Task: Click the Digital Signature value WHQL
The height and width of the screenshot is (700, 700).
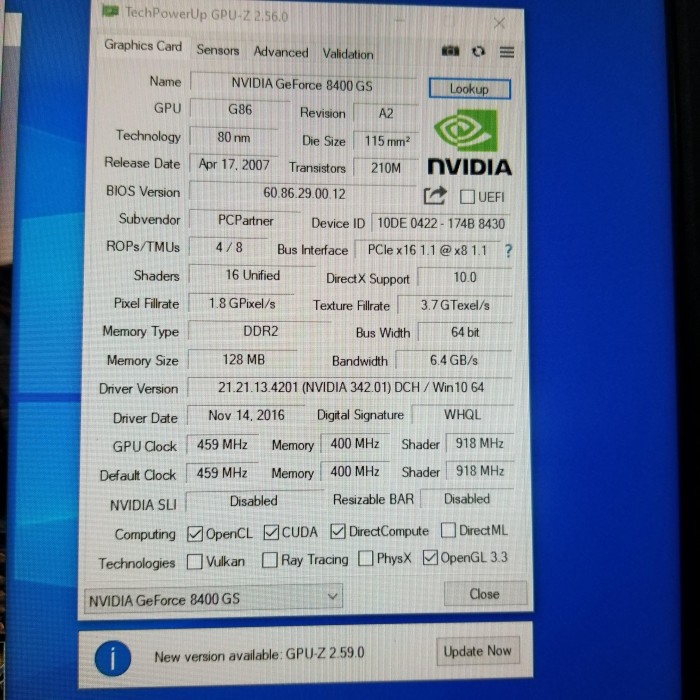Action: (462, 415)
